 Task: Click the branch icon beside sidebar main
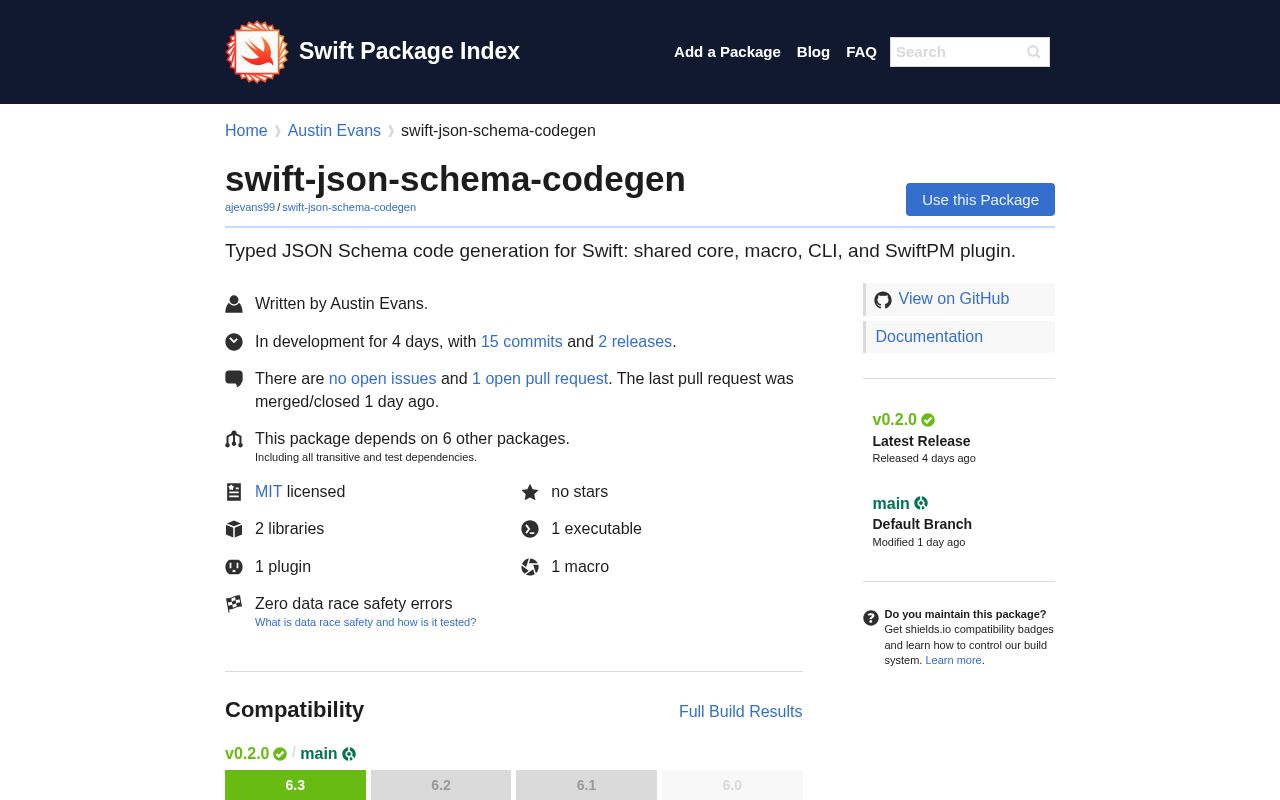point(921,503)
